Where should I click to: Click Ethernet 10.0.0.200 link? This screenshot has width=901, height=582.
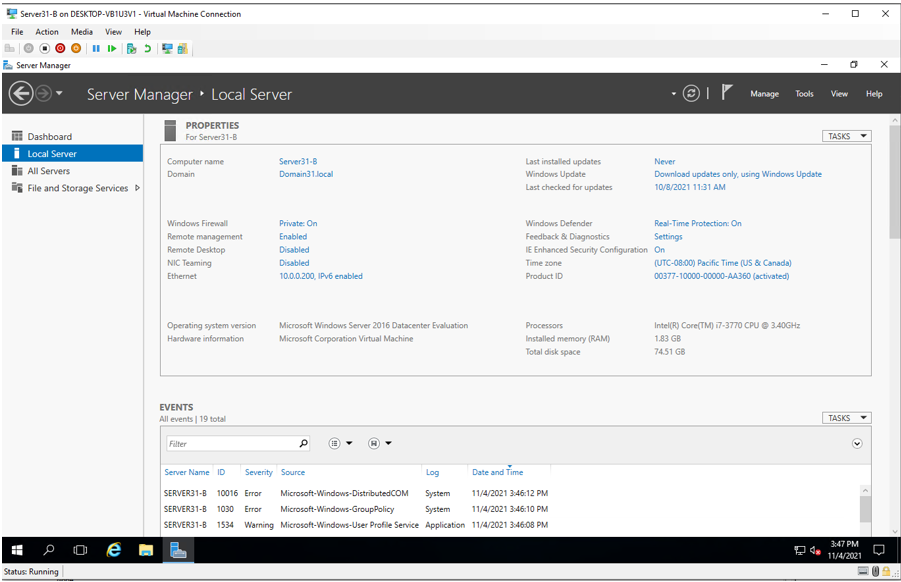click(x=321, y=276)
